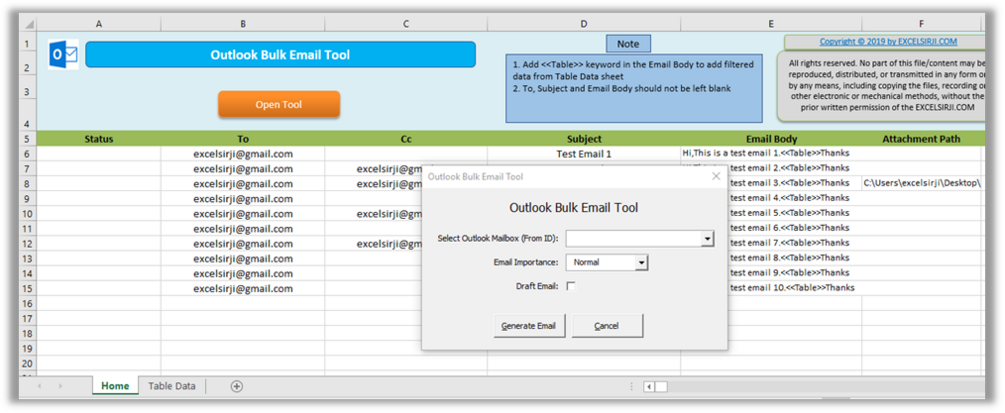This screenshot has height=413, width=1005.
Task: Click the Subject column header cell
Action: coord(584,139)
